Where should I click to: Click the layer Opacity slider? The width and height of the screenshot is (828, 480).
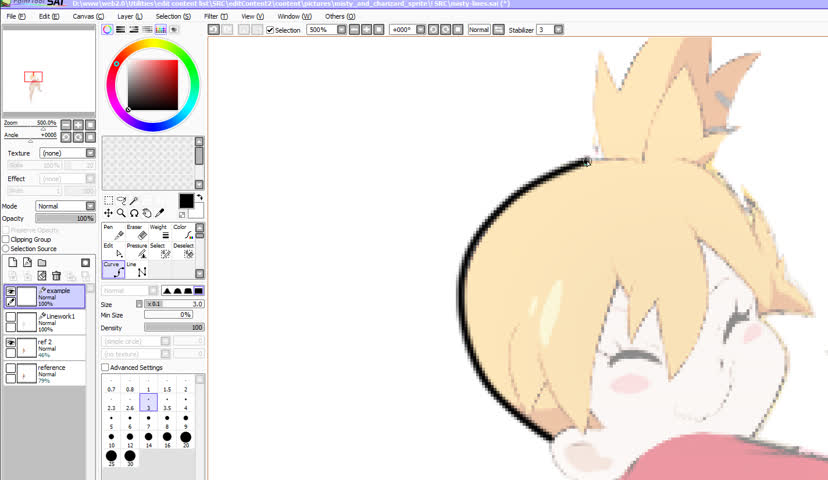(x=65, y=218)
